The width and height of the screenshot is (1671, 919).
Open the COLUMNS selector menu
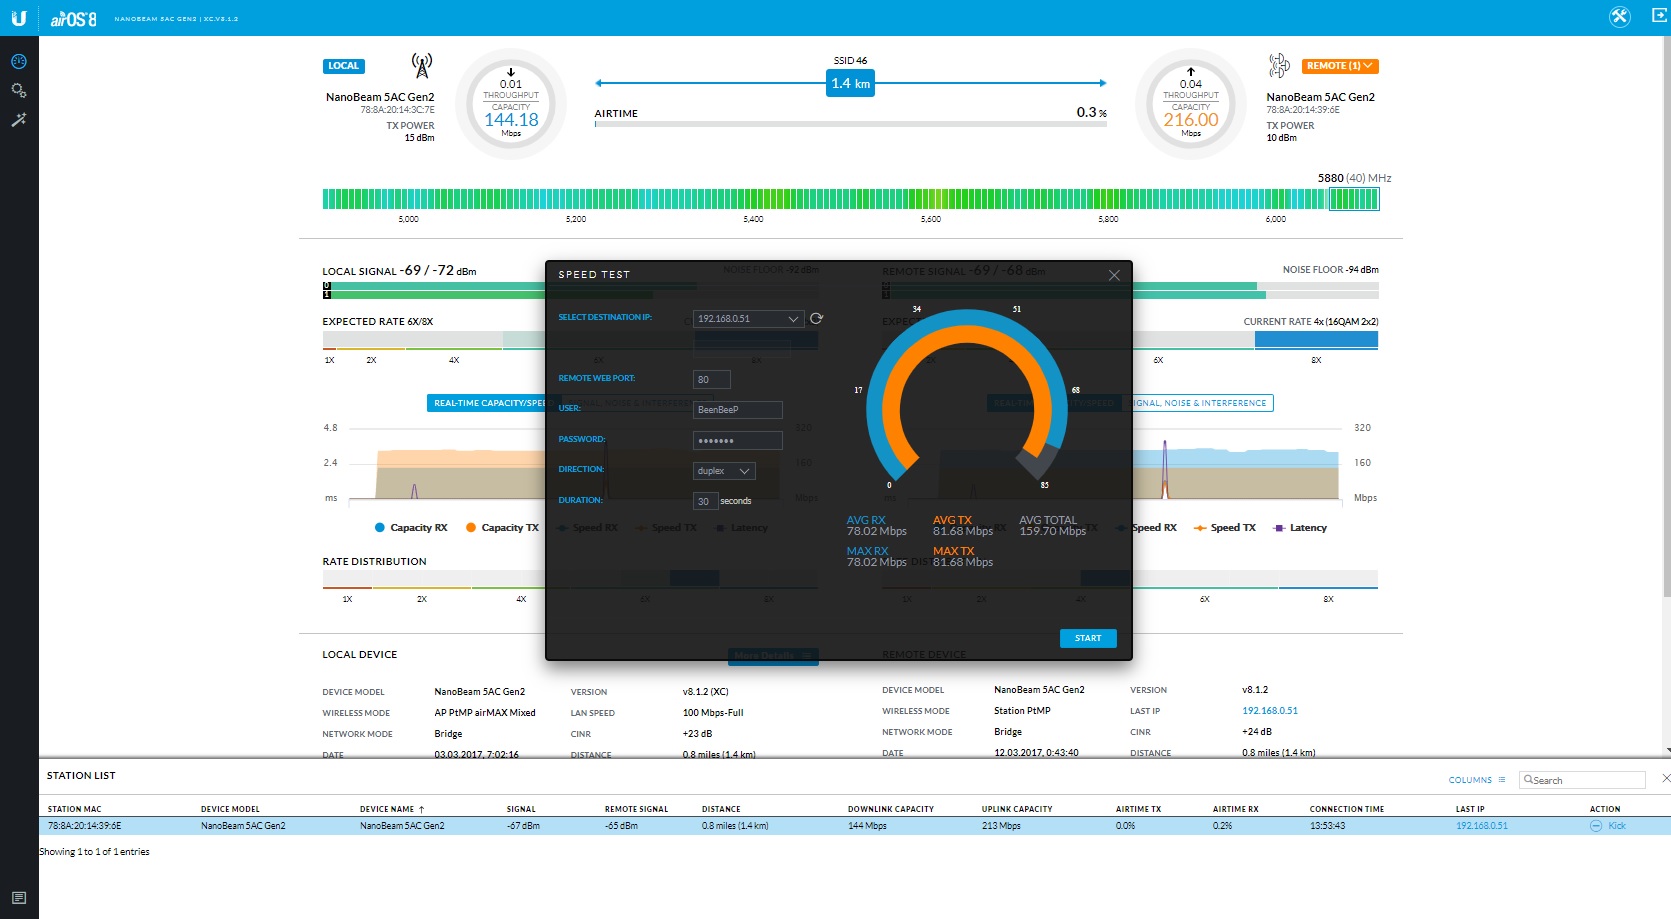(x=1477, y=780)
